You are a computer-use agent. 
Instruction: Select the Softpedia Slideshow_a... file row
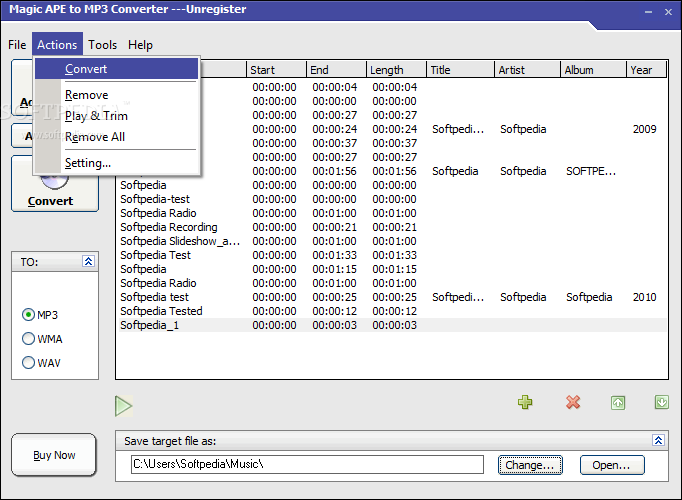point(392,241)
